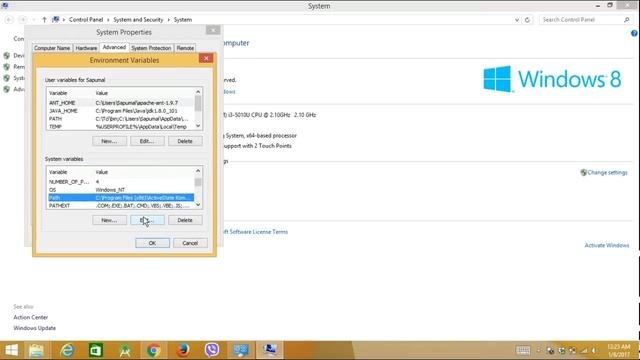Select the PATHEXT system variable row

point(121,206)
